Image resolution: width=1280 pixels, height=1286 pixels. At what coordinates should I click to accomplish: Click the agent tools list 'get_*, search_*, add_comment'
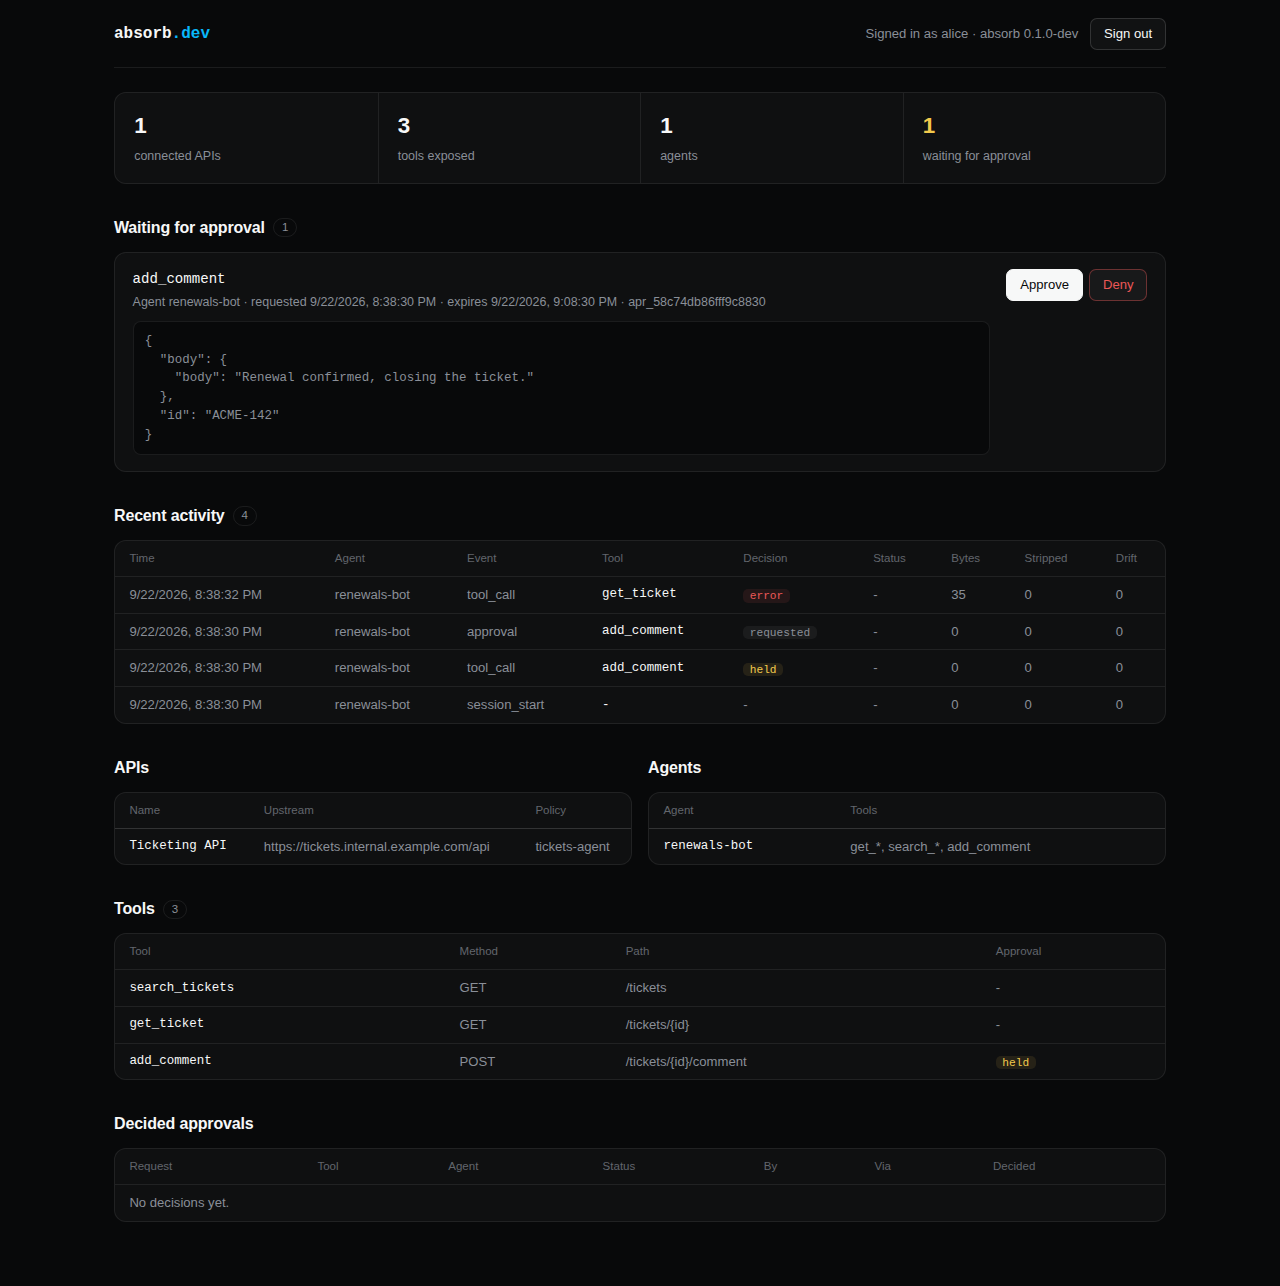pos(940,847)
